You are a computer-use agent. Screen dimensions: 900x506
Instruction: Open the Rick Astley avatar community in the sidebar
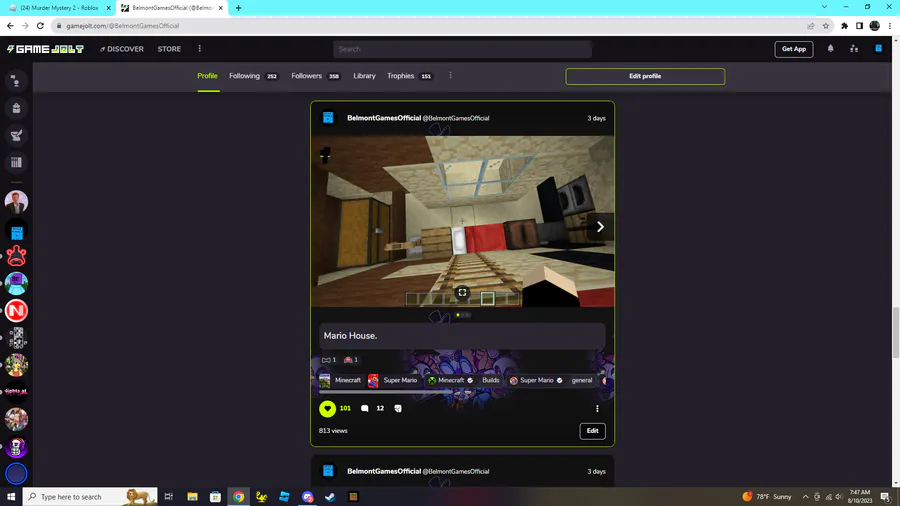(16, 202)
